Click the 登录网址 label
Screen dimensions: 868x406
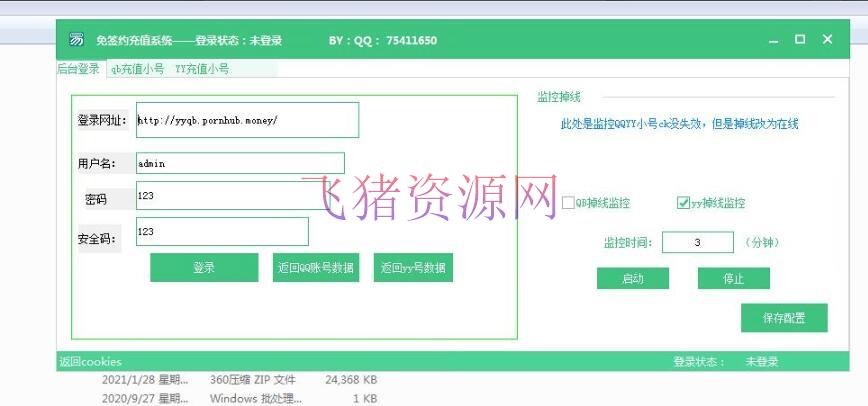tap(102, 120)
